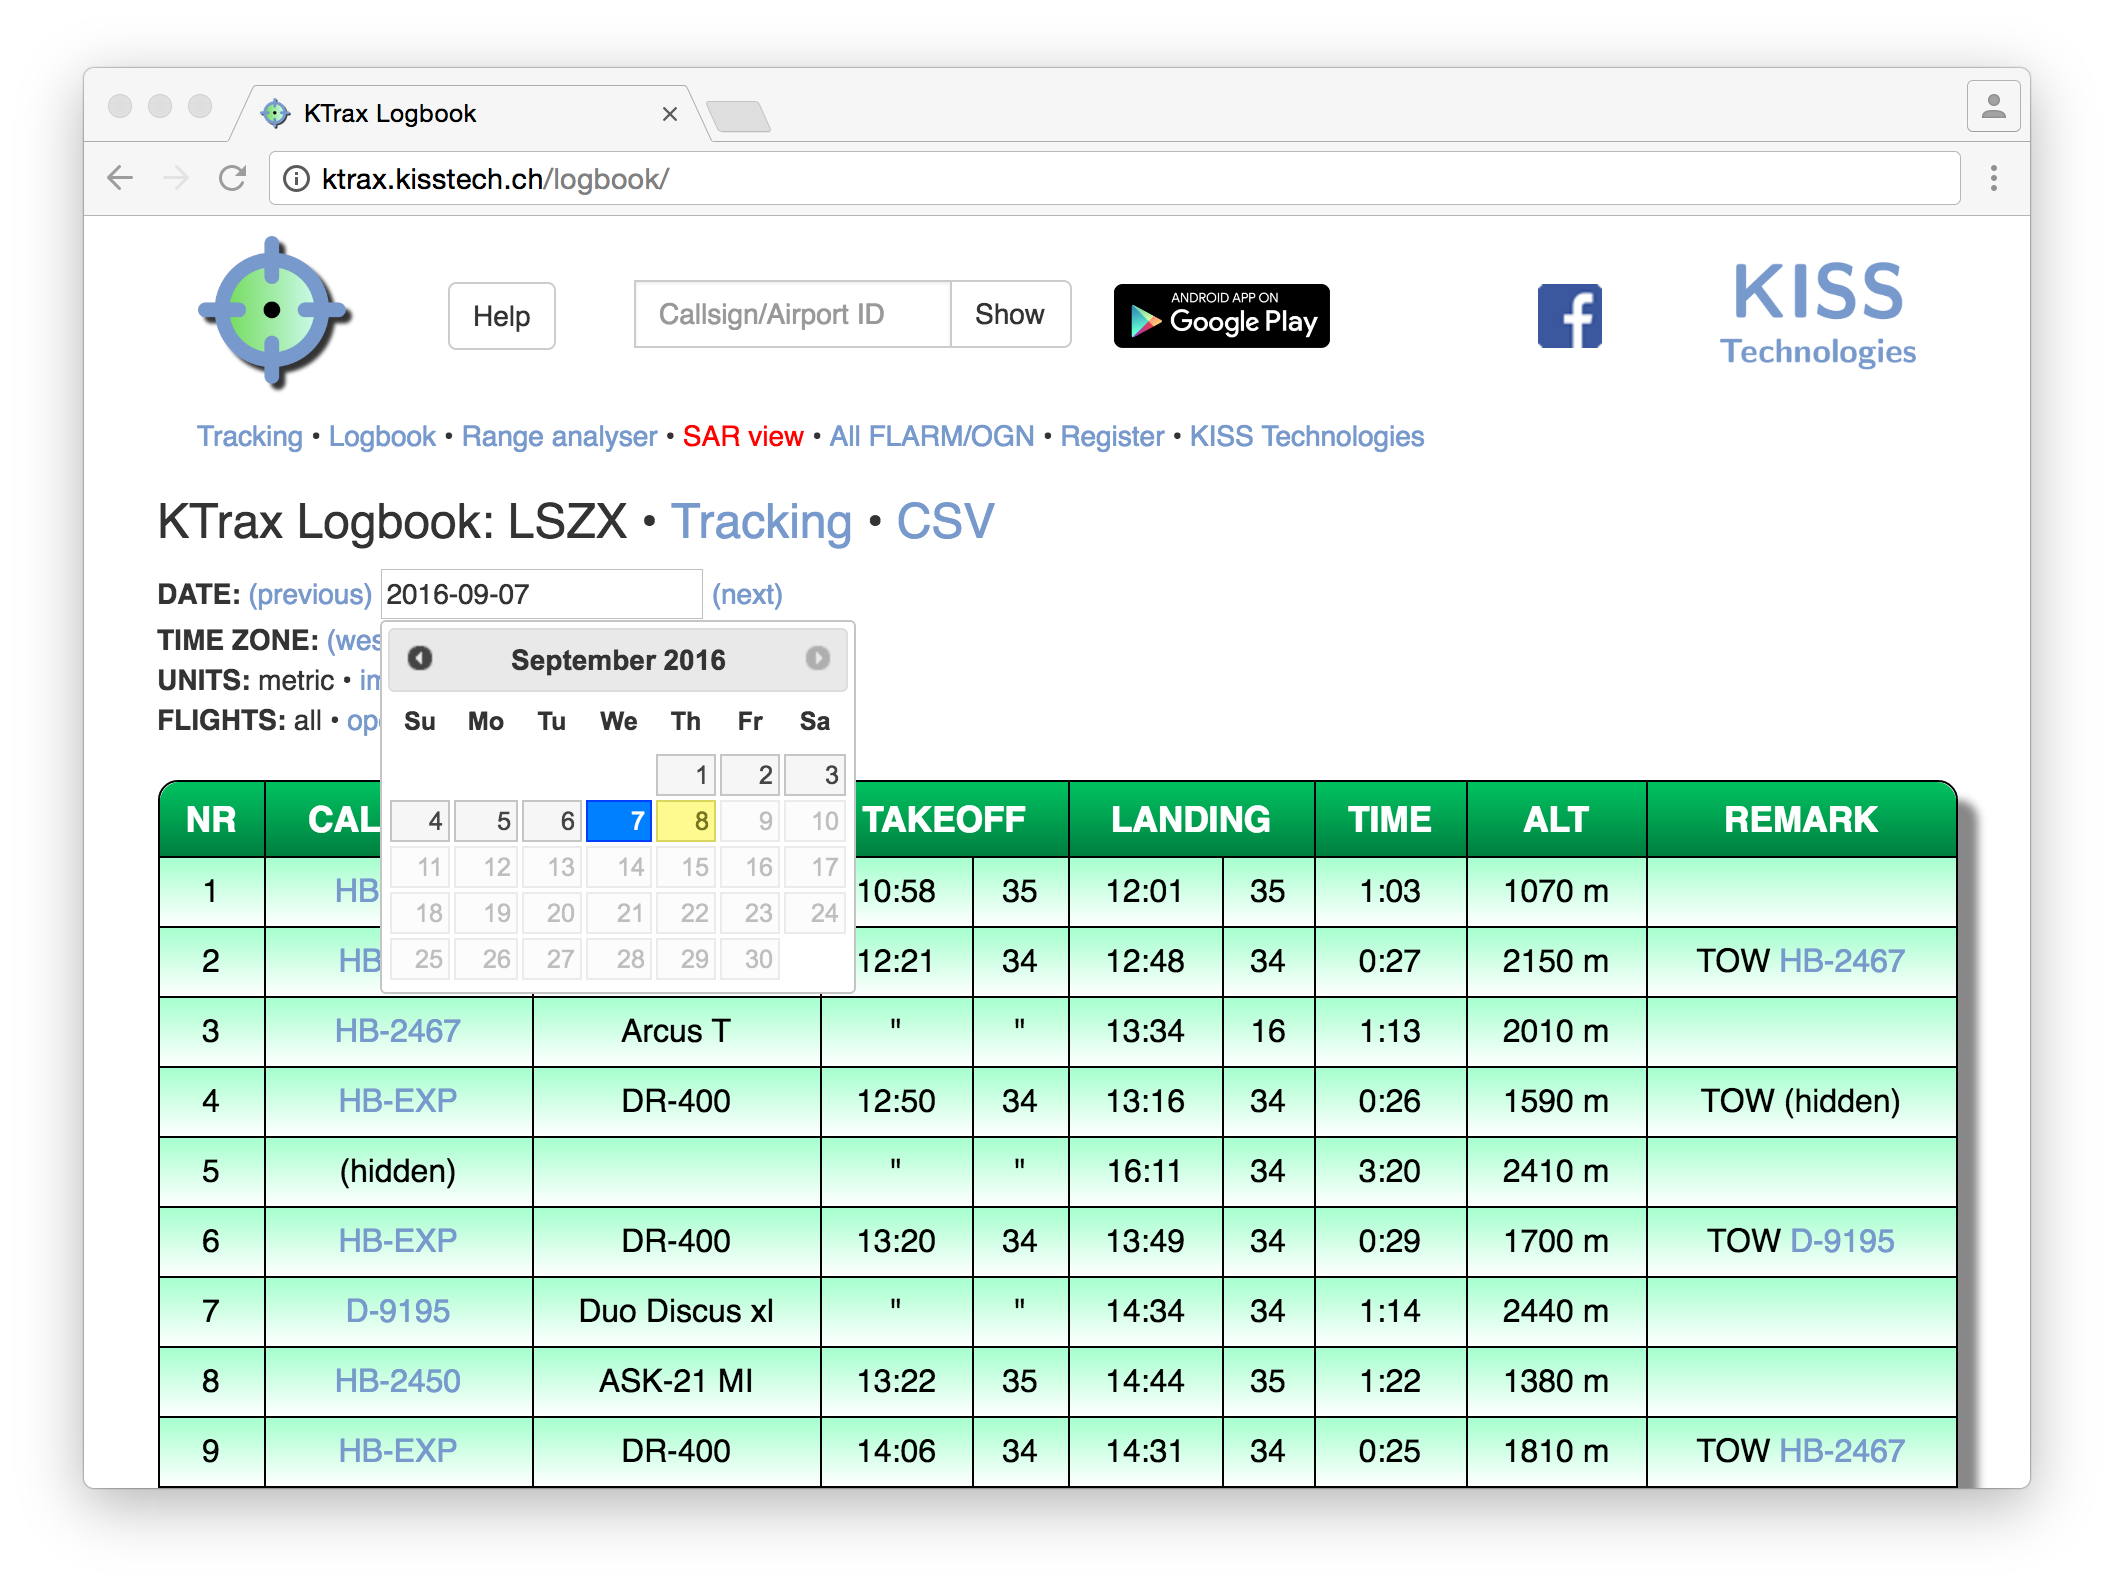The height and width of the screenshot is (1588, 2114).
Task: Select September 8 in the datepicker
Action: click(x=686, y=821)
